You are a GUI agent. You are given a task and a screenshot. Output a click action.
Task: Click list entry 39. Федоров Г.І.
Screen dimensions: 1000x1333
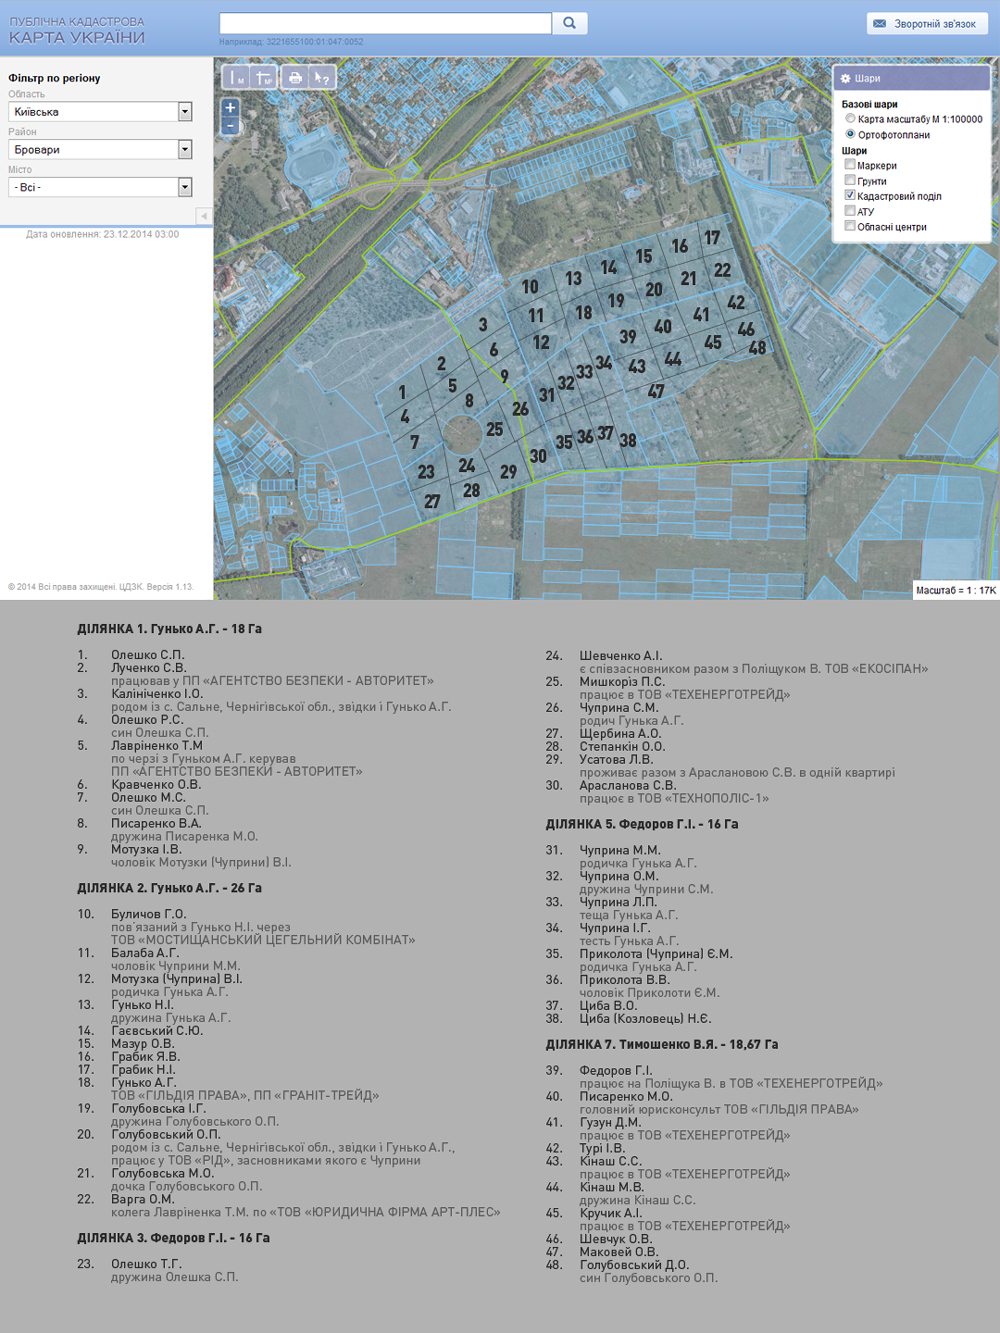coord(599,1070)
